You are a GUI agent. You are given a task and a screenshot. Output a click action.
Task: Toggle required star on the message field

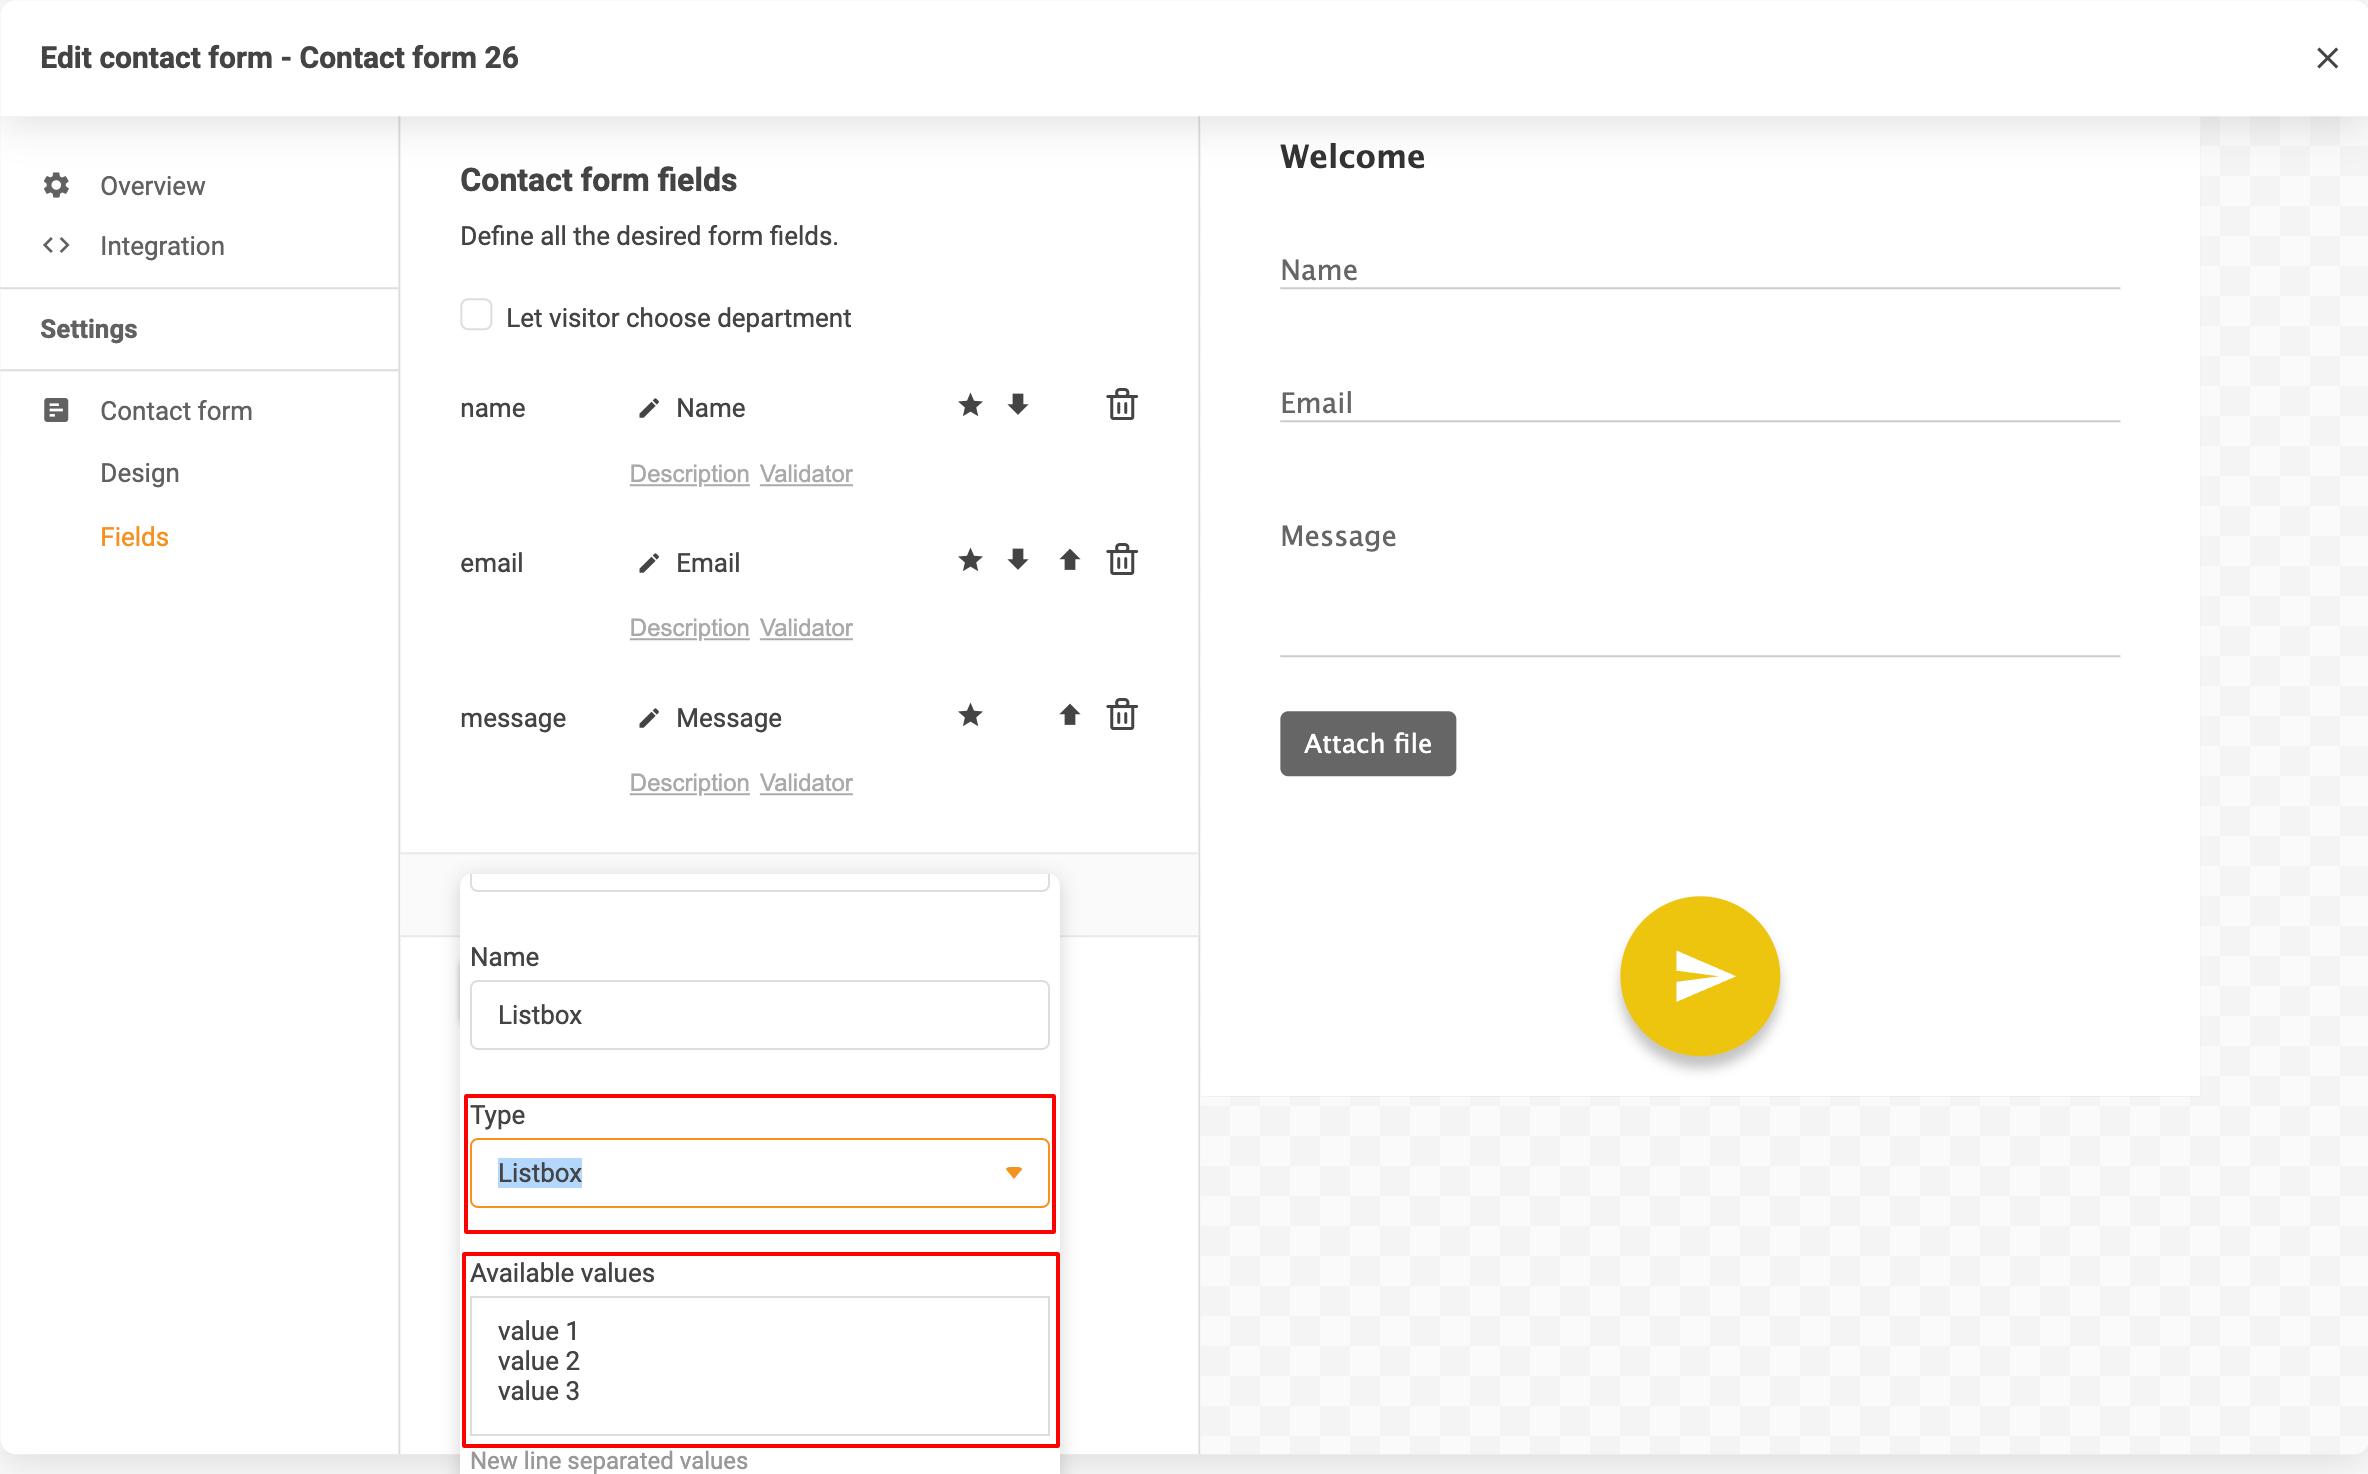(x=969, y=715)
